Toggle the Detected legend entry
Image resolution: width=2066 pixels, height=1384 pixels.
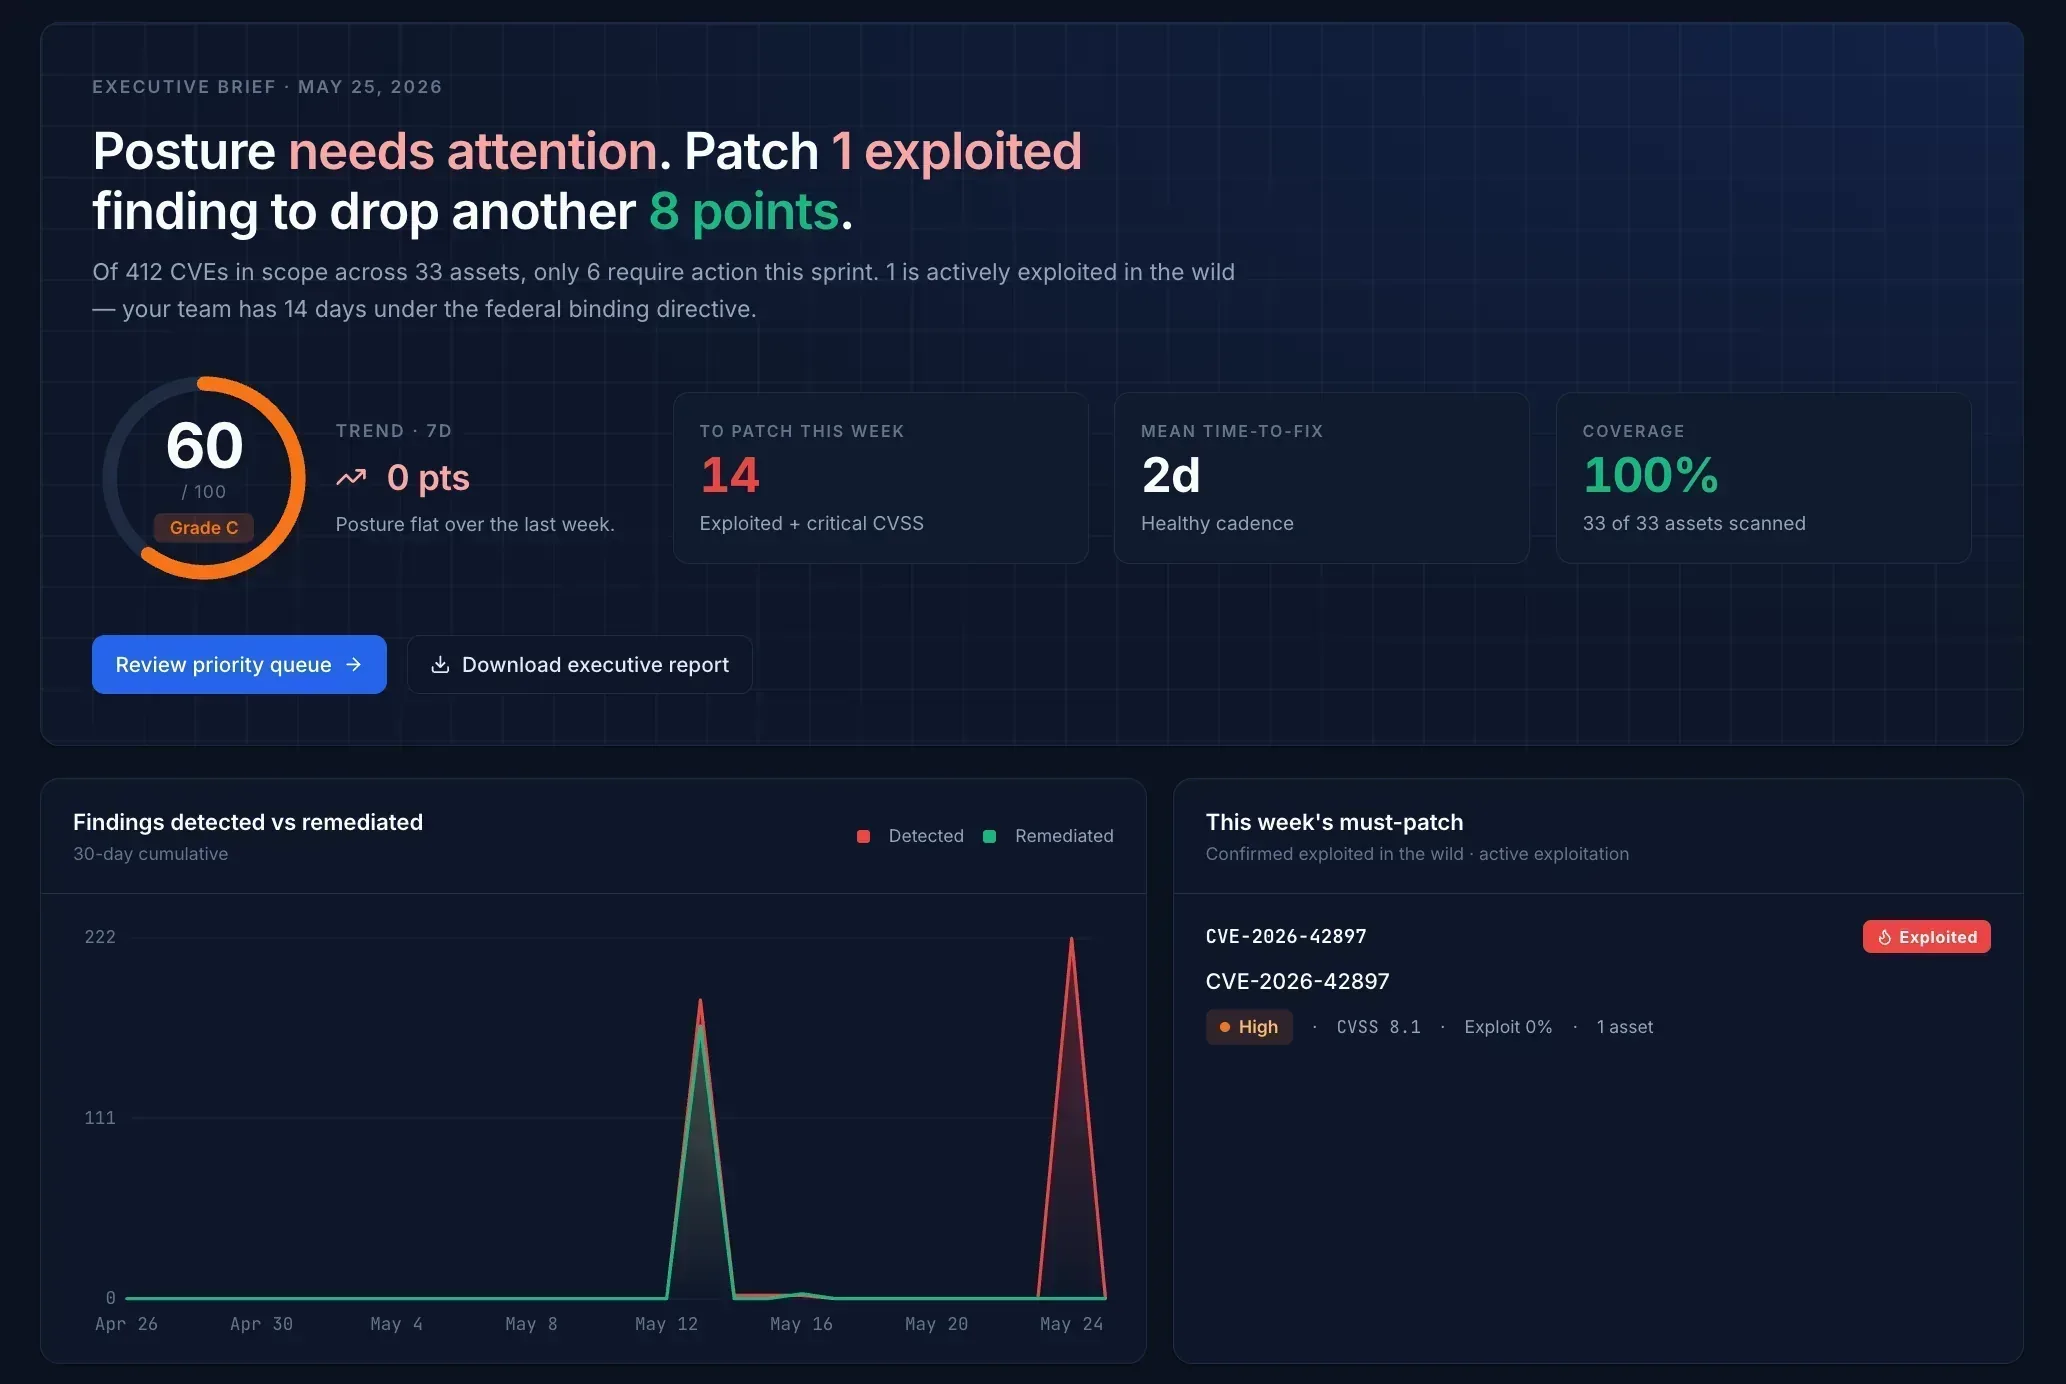[x=910, y=836]
